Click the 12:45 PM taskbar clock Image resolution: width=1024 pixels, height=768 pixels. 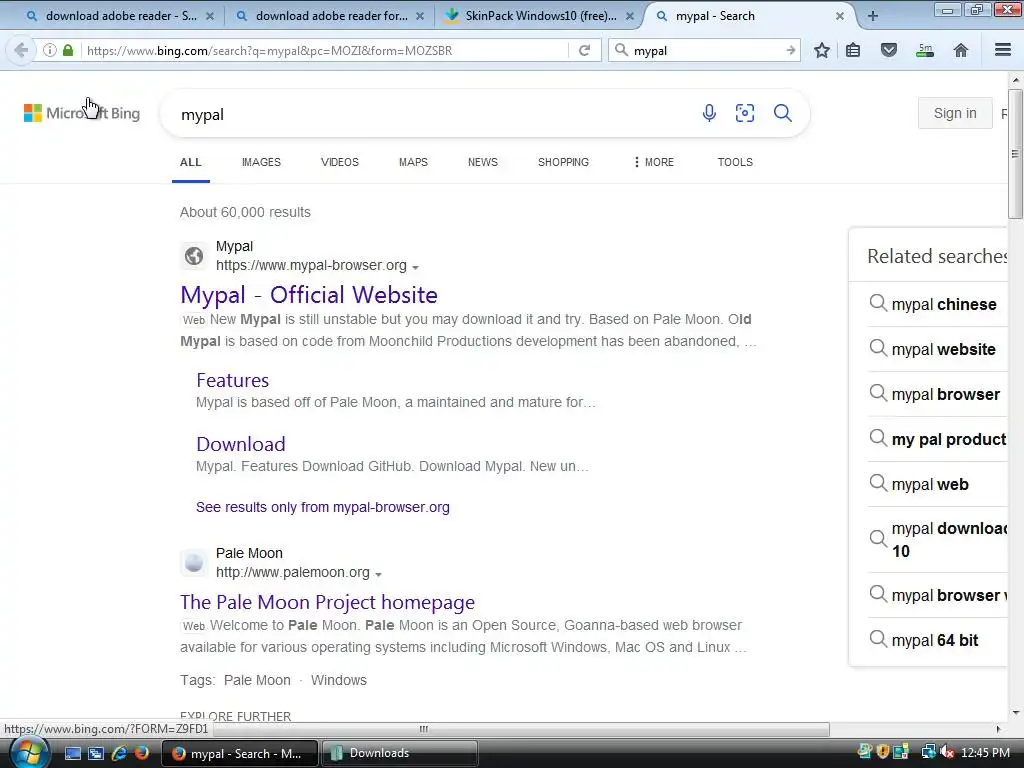point(985,753)
